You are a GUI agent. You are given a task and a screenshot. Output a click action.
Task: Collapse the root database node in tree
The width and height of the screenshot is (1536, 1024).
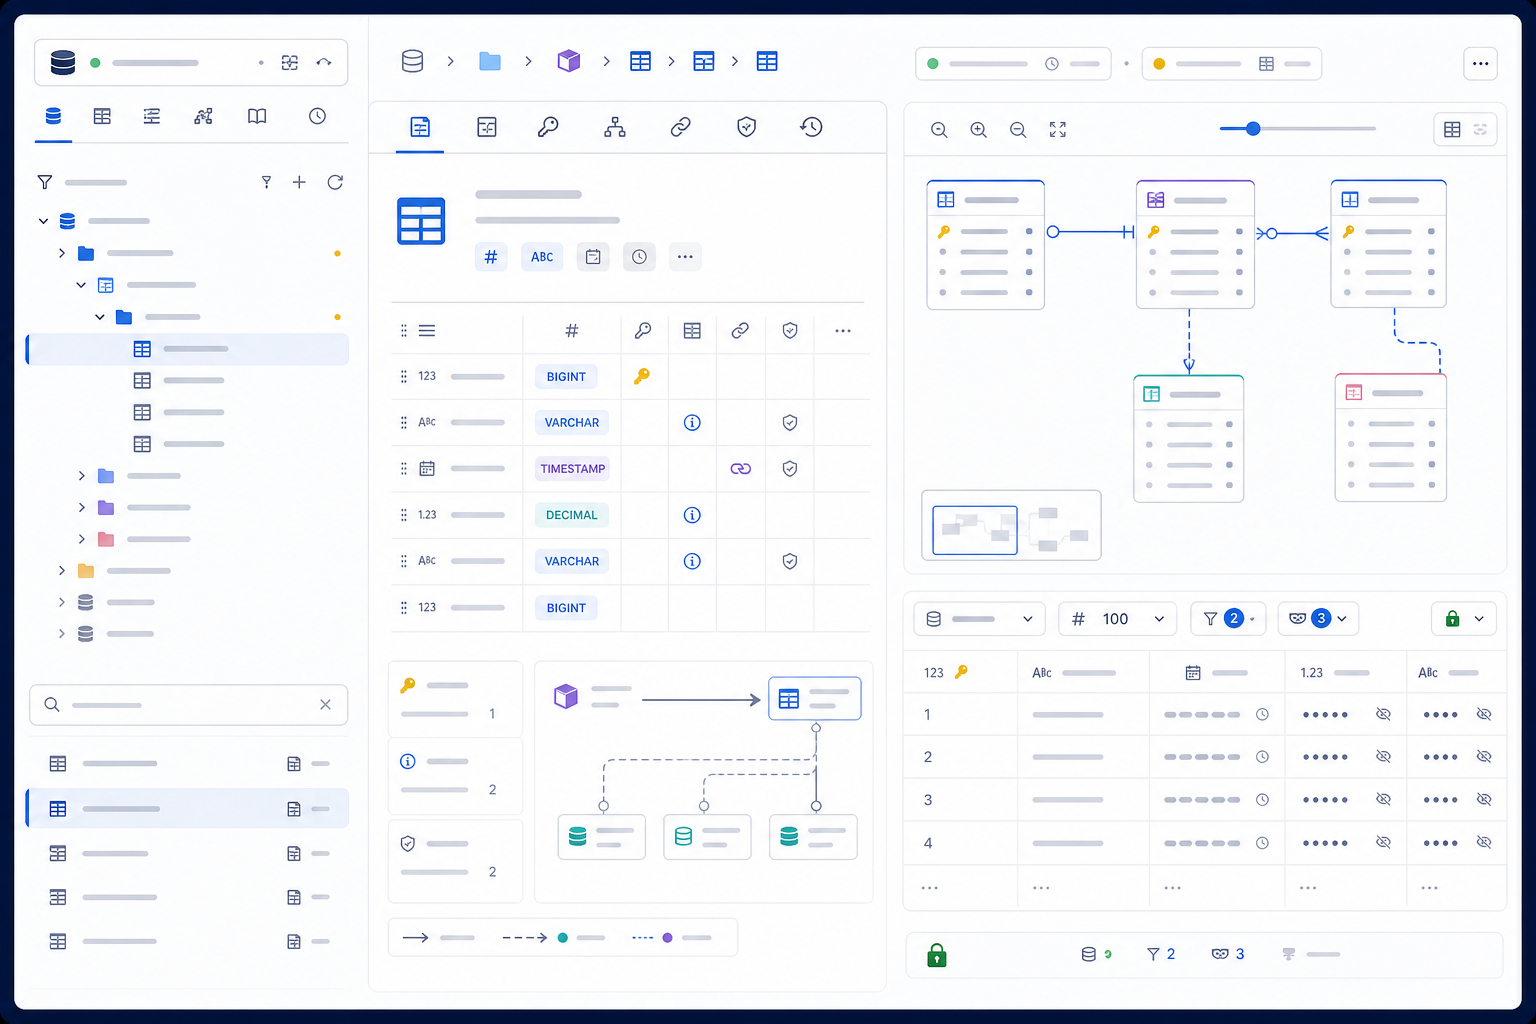click(x=43, y=221)
